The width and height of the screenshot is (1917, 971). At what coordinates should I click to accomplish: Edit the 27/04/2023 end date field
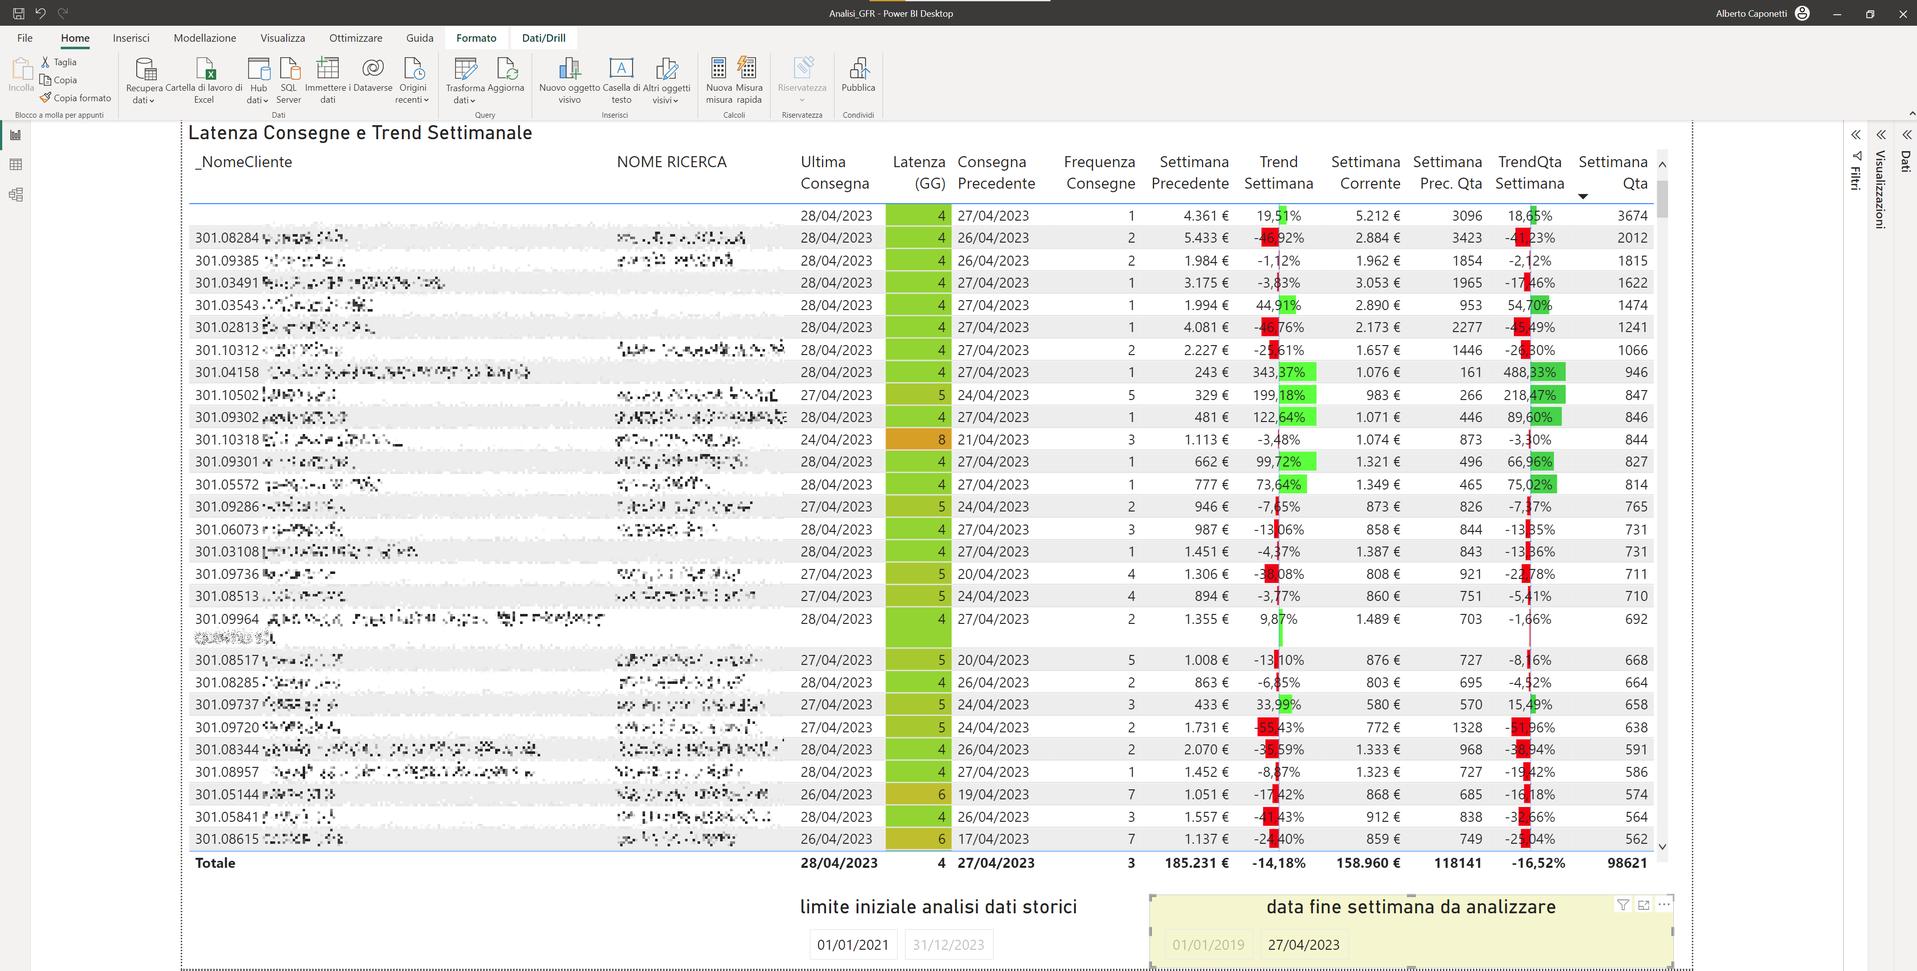[x=1303, y=945]
